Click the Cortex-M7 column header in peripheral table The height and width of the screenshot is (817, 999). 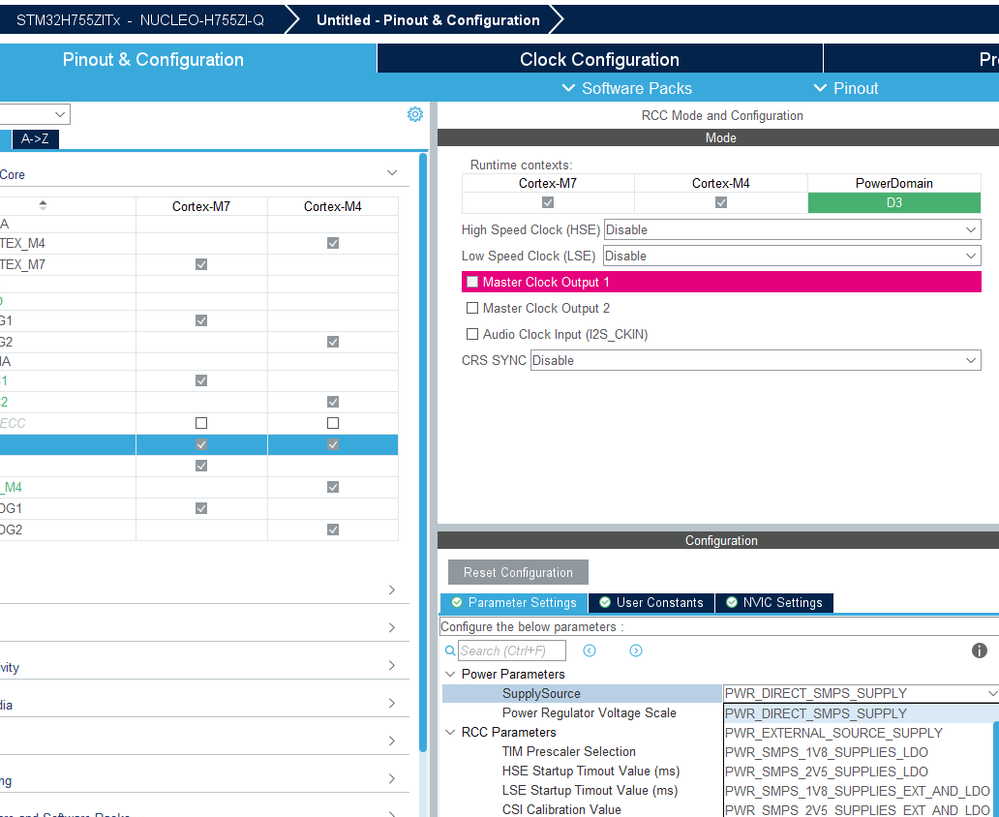click(201, 206)
